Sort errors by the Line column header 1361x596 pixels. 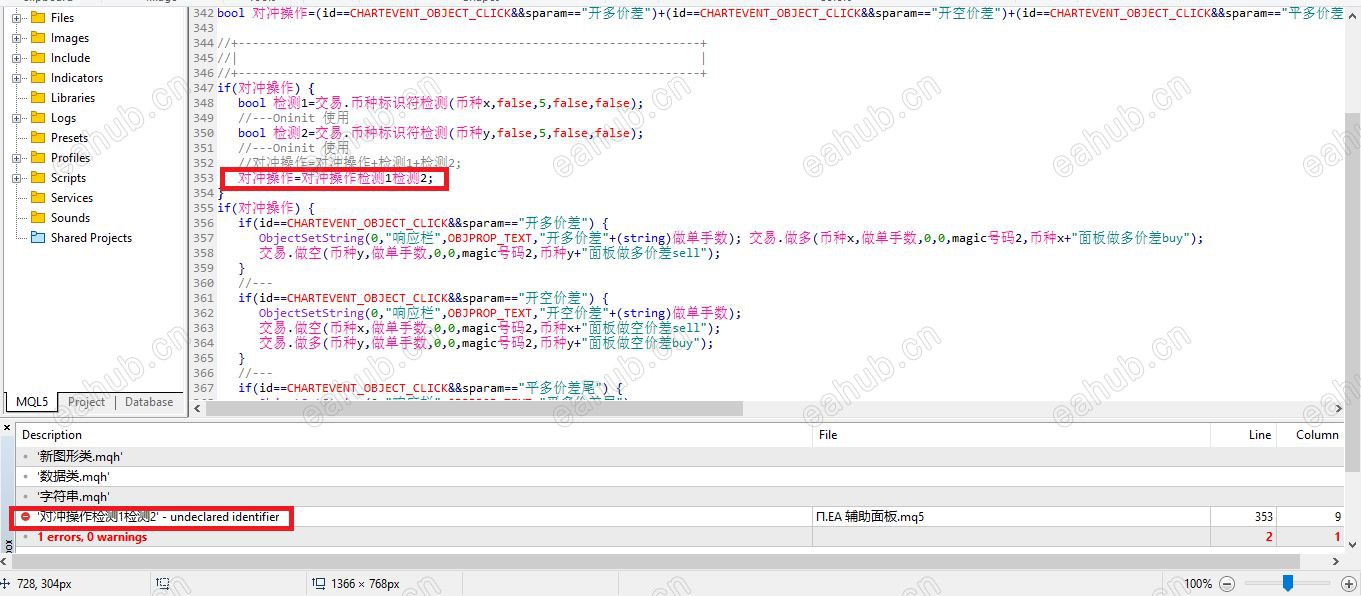[x=1244, y=435]
